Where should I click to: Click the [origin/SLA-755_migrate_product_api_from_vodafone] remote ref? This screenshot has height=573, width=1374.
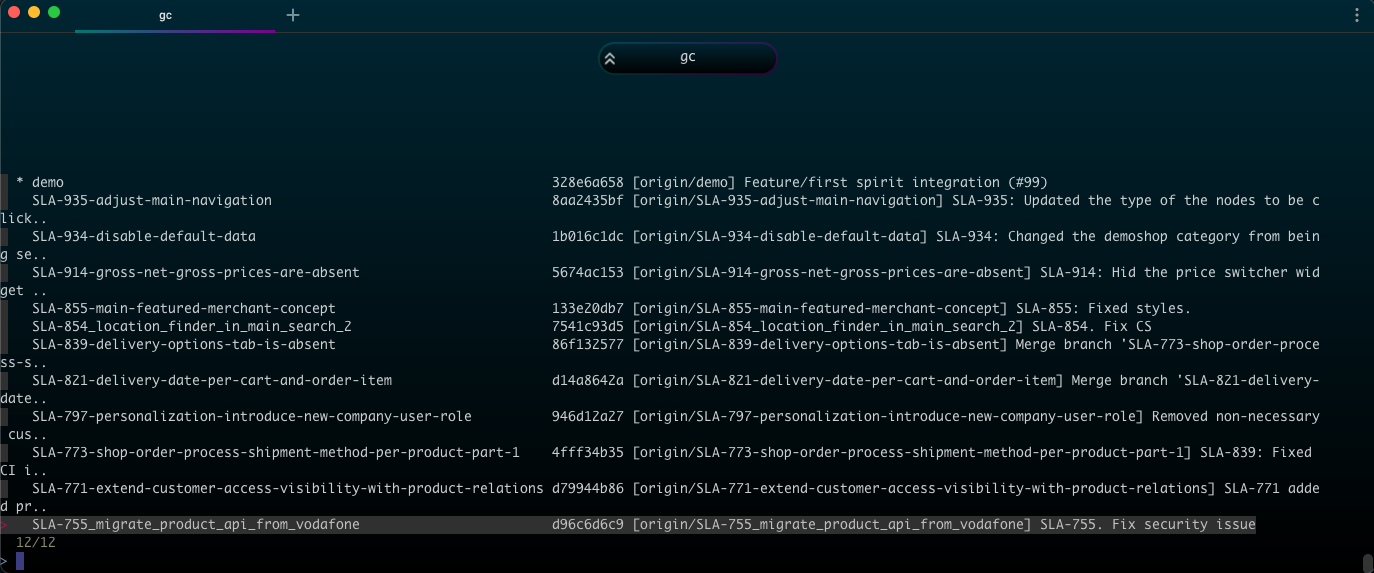pos(832,525)
